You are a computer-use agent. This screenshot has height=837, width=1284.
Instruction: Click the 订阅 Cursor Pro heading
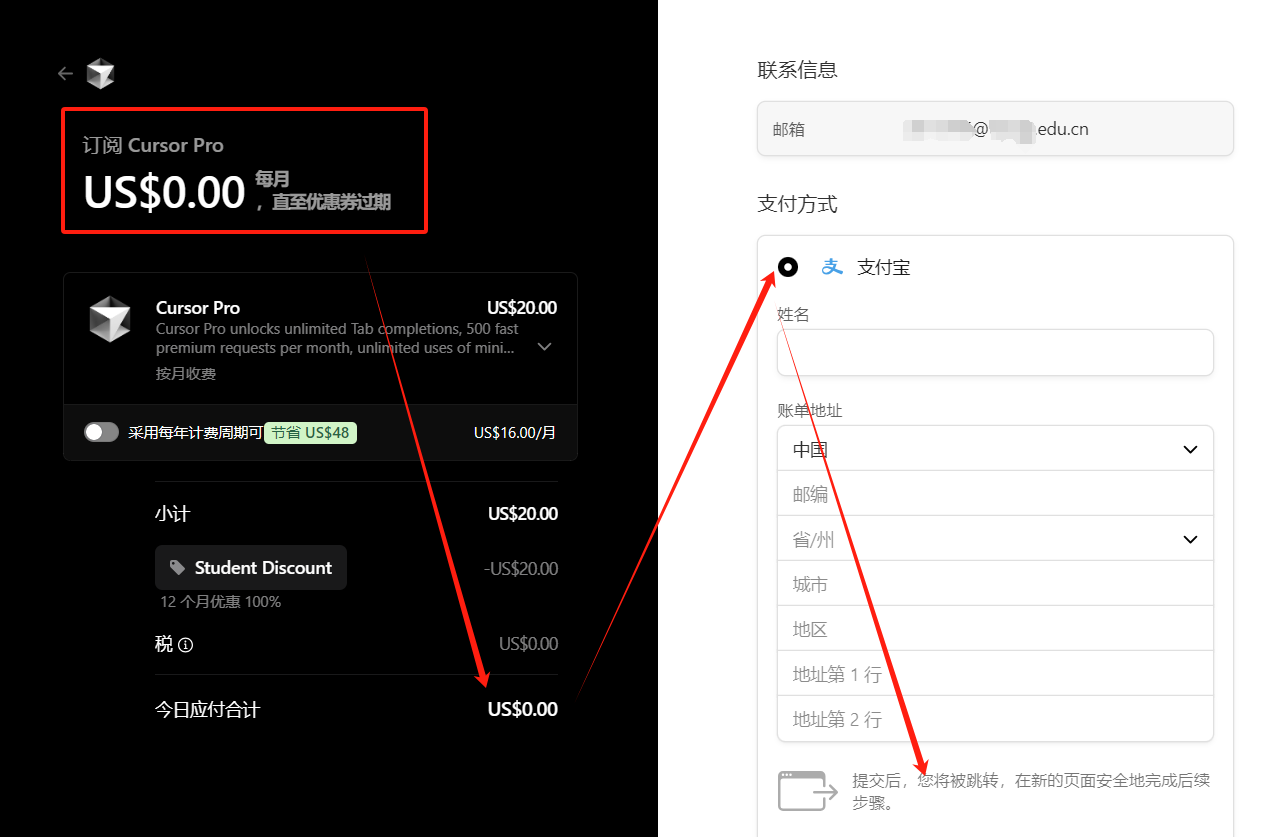(153, 145)
